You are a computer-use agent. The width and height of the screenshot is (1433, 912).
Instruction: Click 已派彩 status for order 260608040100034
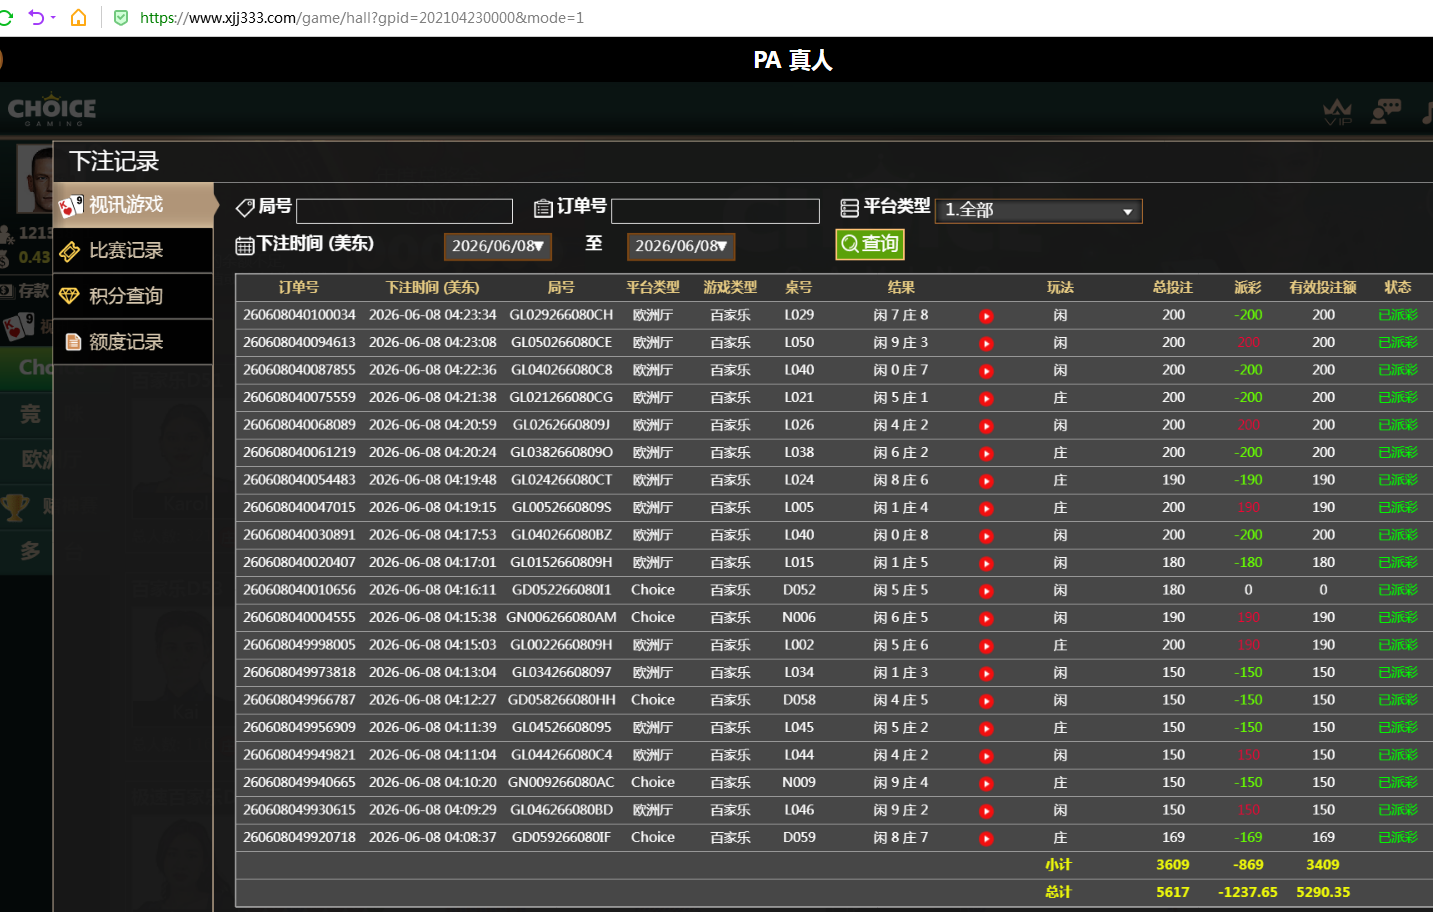pyautogui.click(x=1398, y=314)
